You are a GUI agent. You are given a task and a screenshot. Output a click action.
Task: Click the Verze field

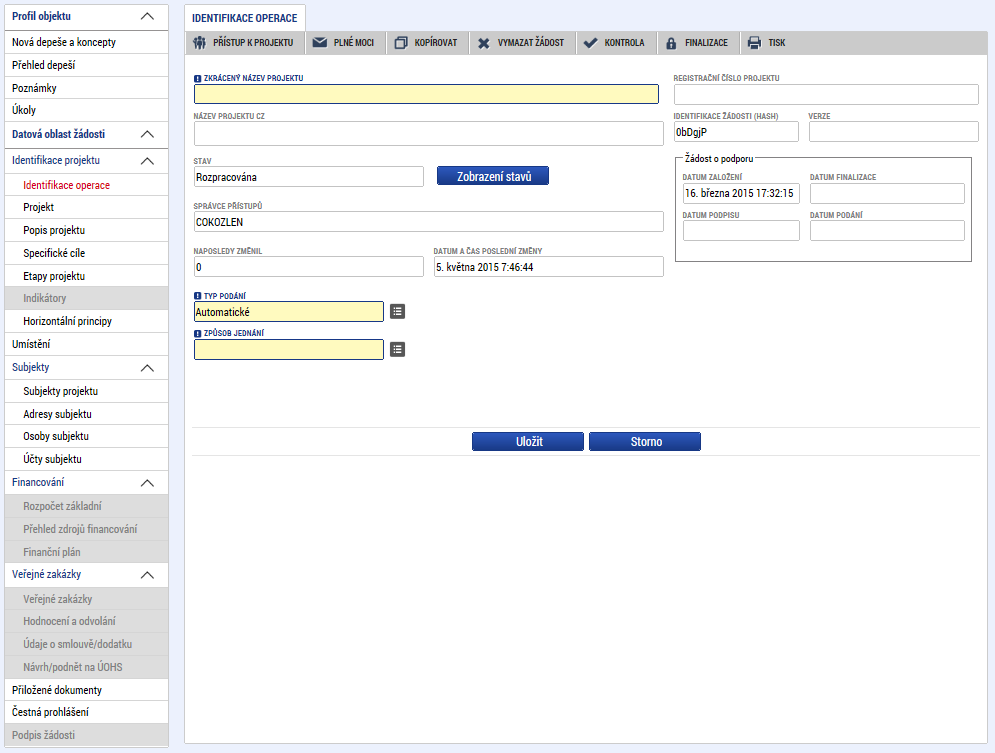pyautogui.click(x=893, y=132)
